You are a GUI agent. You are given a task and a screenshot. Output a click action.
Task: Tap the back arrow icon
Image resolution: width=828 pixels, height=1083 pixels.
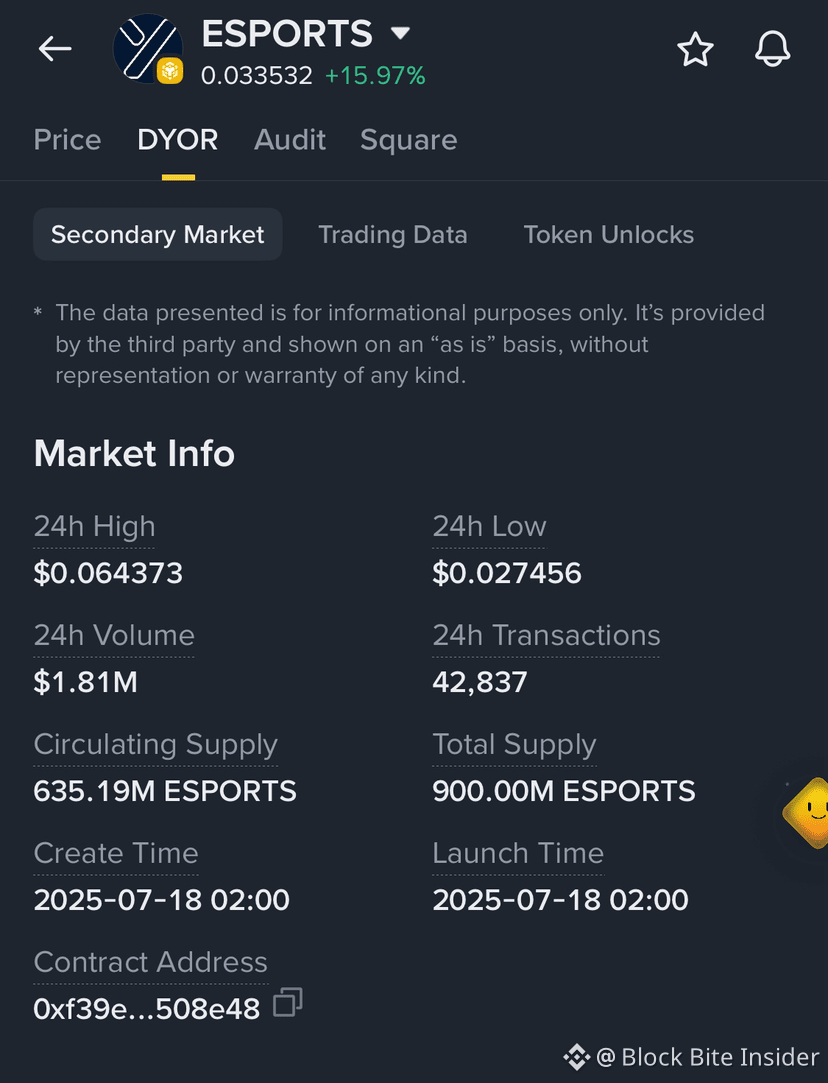click(x=55, y=48)
